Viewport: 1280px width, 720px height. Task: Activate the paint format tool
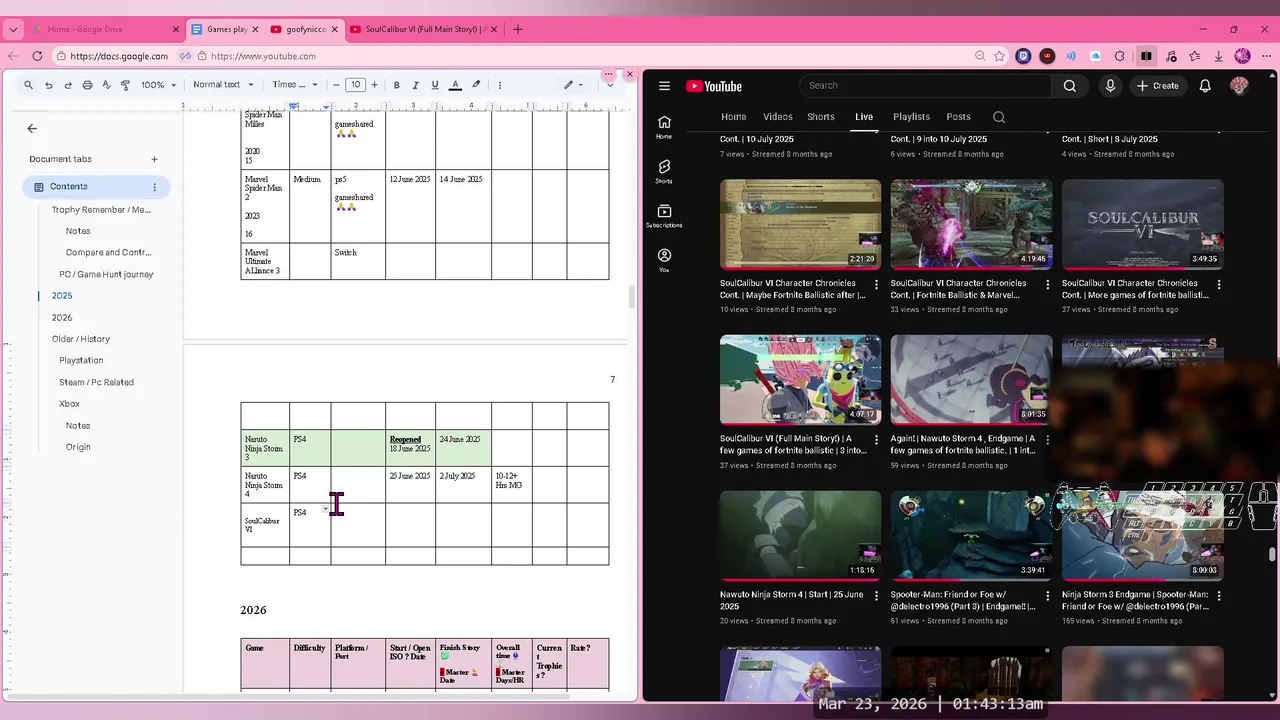[125, 85]
